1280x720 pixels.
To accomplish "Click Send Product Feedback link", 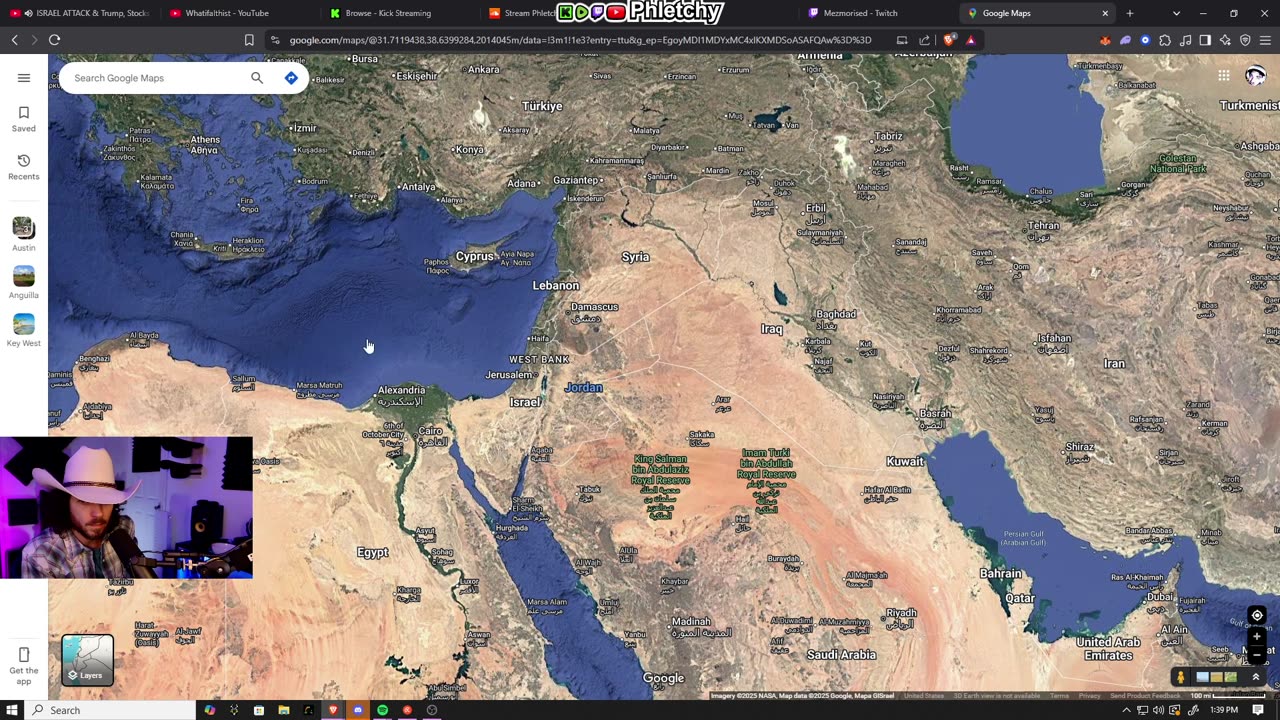I will [1145, 696].
